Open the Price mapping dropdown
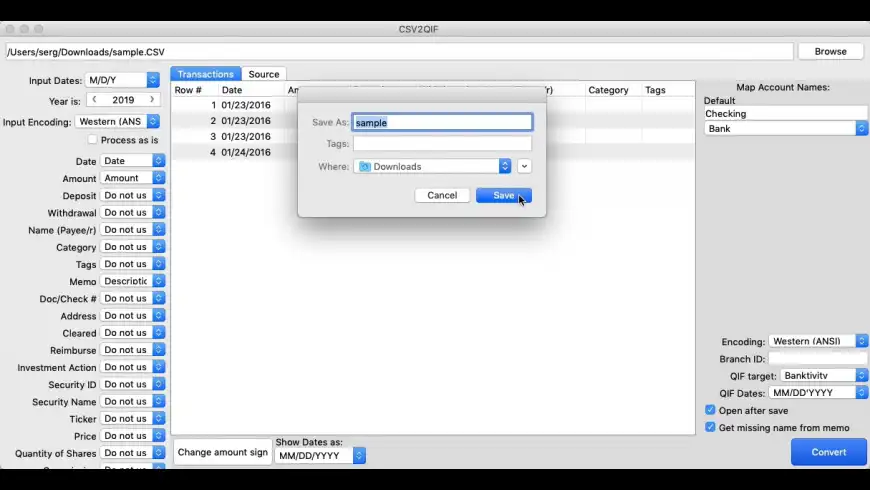The height and width of the screenshot is (490, 870). [133, 436]
